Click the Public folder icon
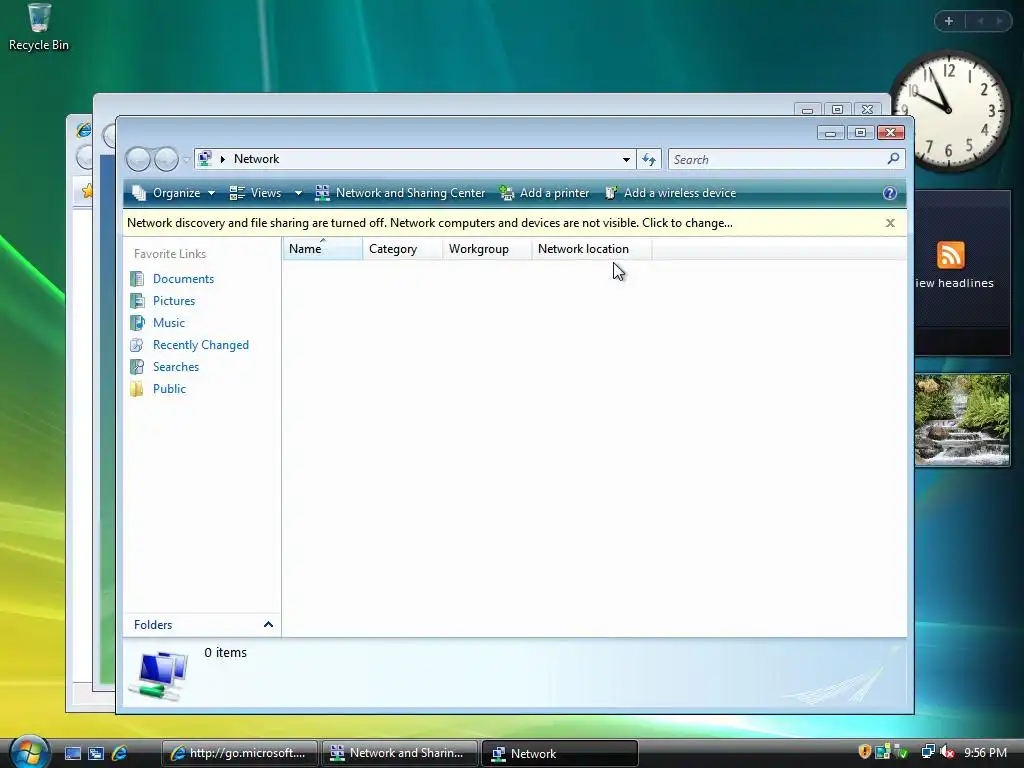This screenshot has height=768, width=1024. click(137, 389)
